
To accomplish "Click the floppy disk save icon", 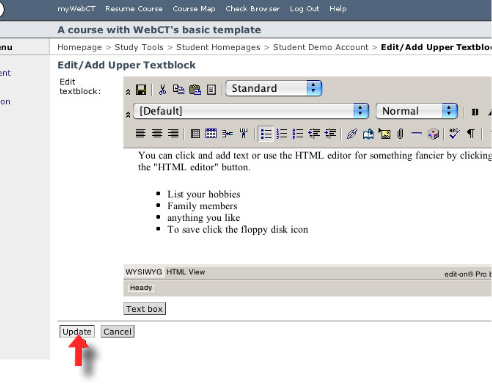I will tap(141, 90).
